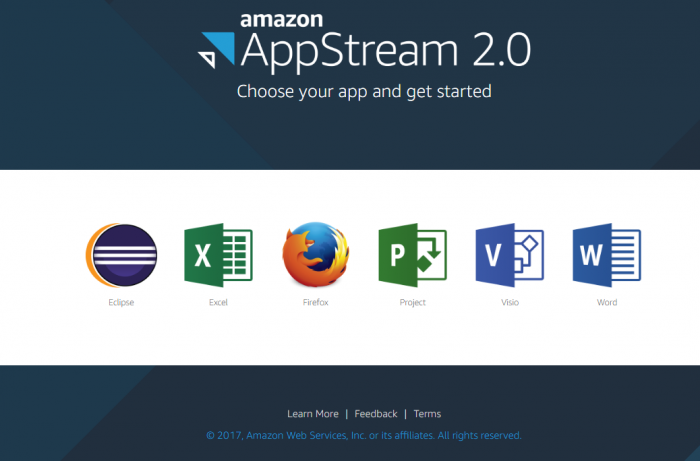This screenshot has height=461, width=700.
Task: Open the Excel application icon
Action: pyautogui.click(x=218, y=255)
